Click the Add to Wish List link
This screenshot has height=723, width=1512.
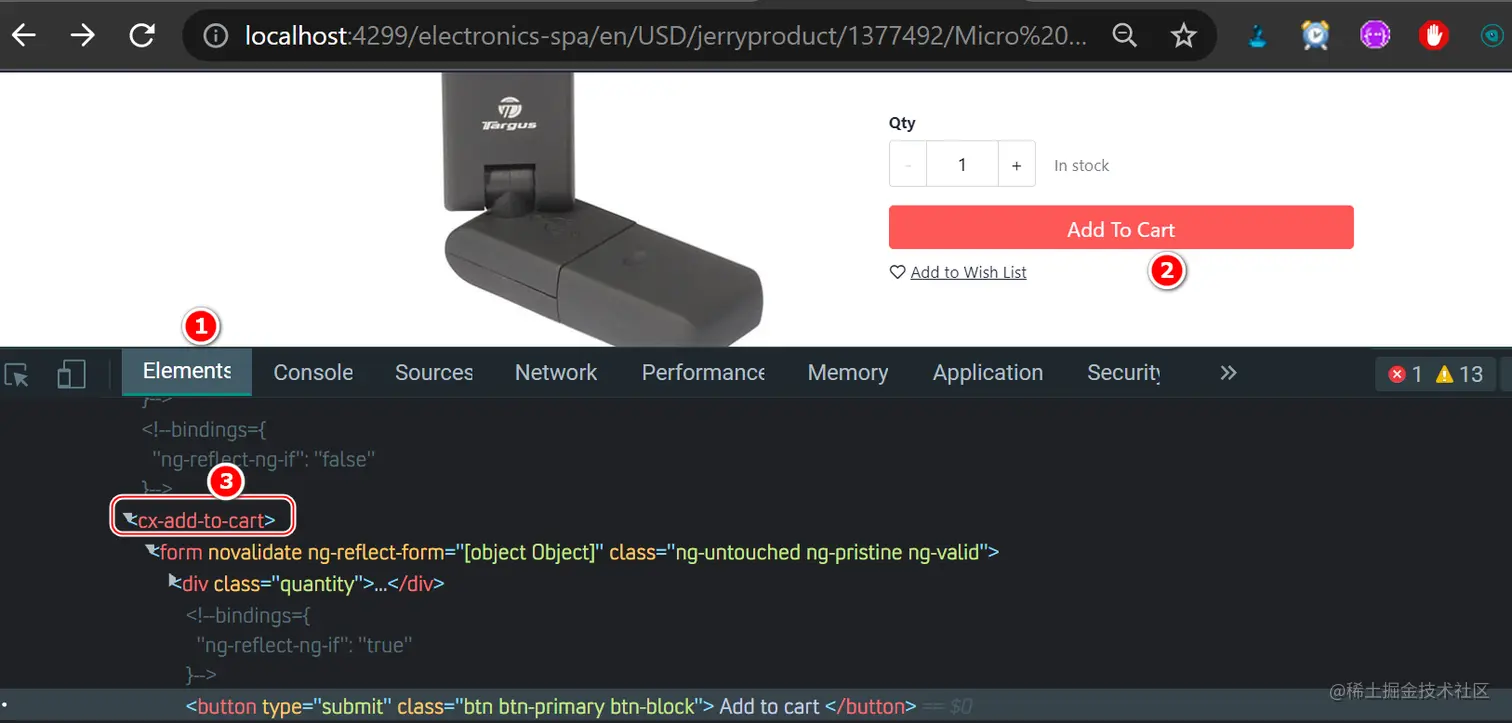[968, 272]
